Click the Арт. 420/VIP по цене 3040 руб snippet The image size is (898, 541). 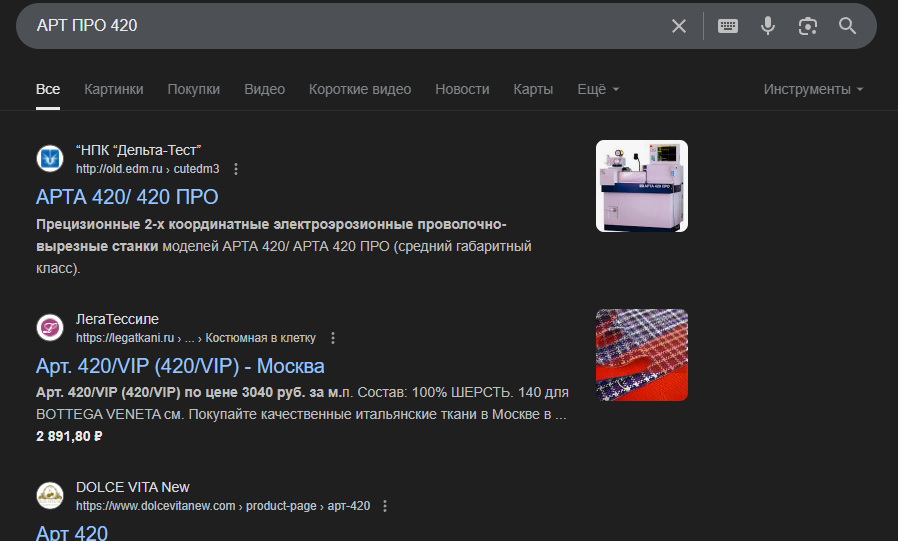point(302,403)
